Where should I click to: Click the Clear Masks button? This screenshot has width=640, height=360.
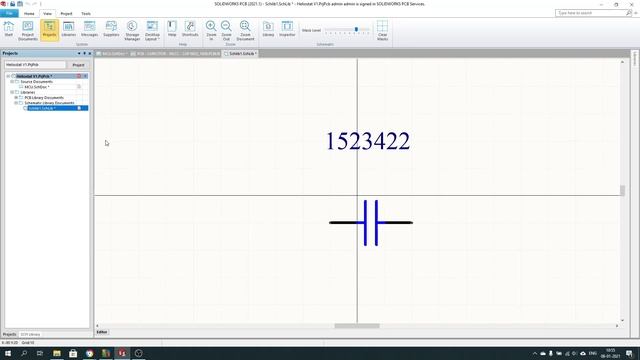click(x=382, y=31)
